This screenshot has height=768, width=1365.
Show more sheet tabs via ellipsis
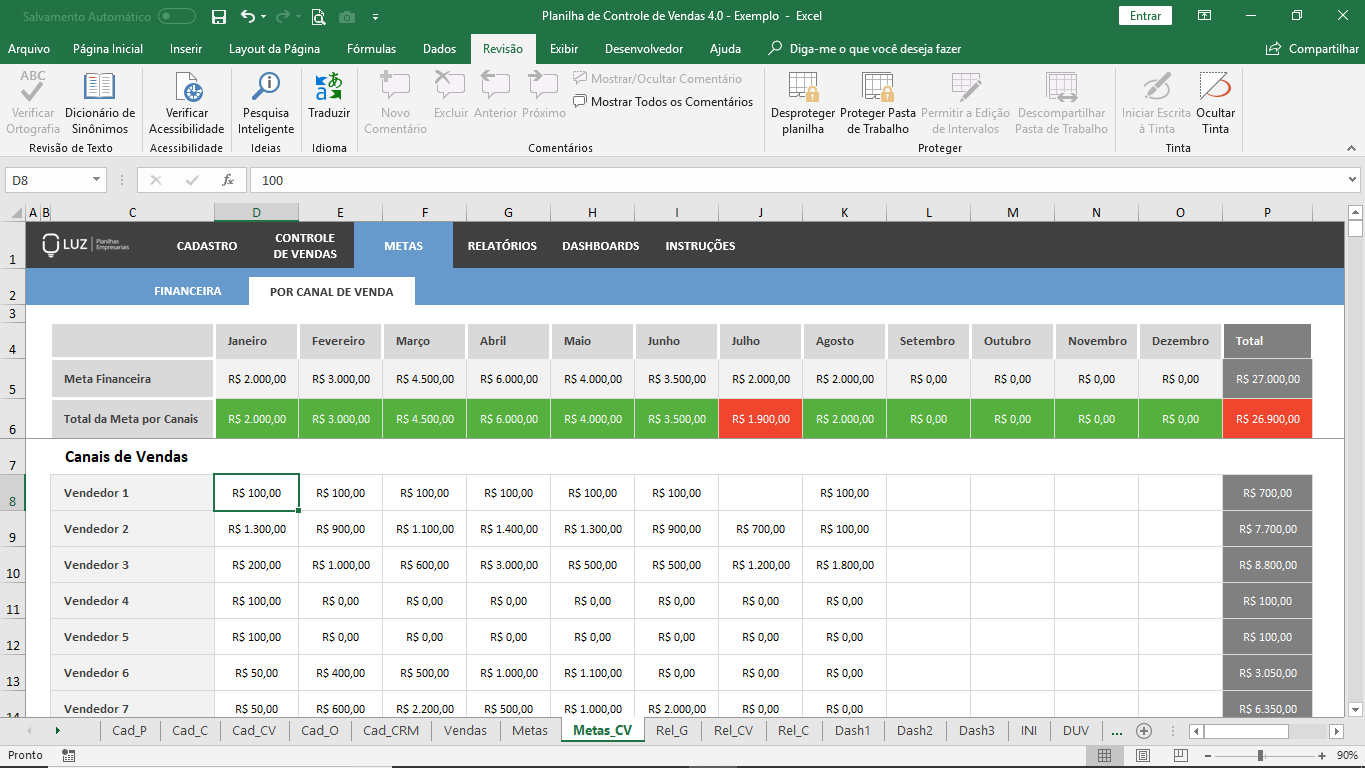(x=1116, y=731)
